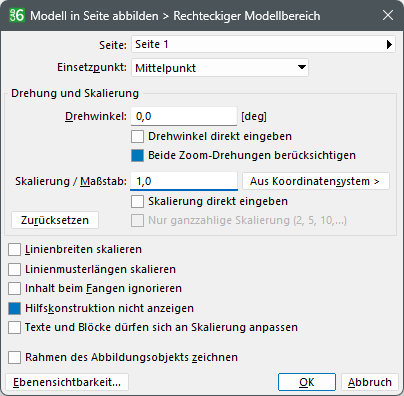Screen dimensions: 404x396
Task: Open the Aus Koordinatensystem menu button
Action: coord(315,181)
